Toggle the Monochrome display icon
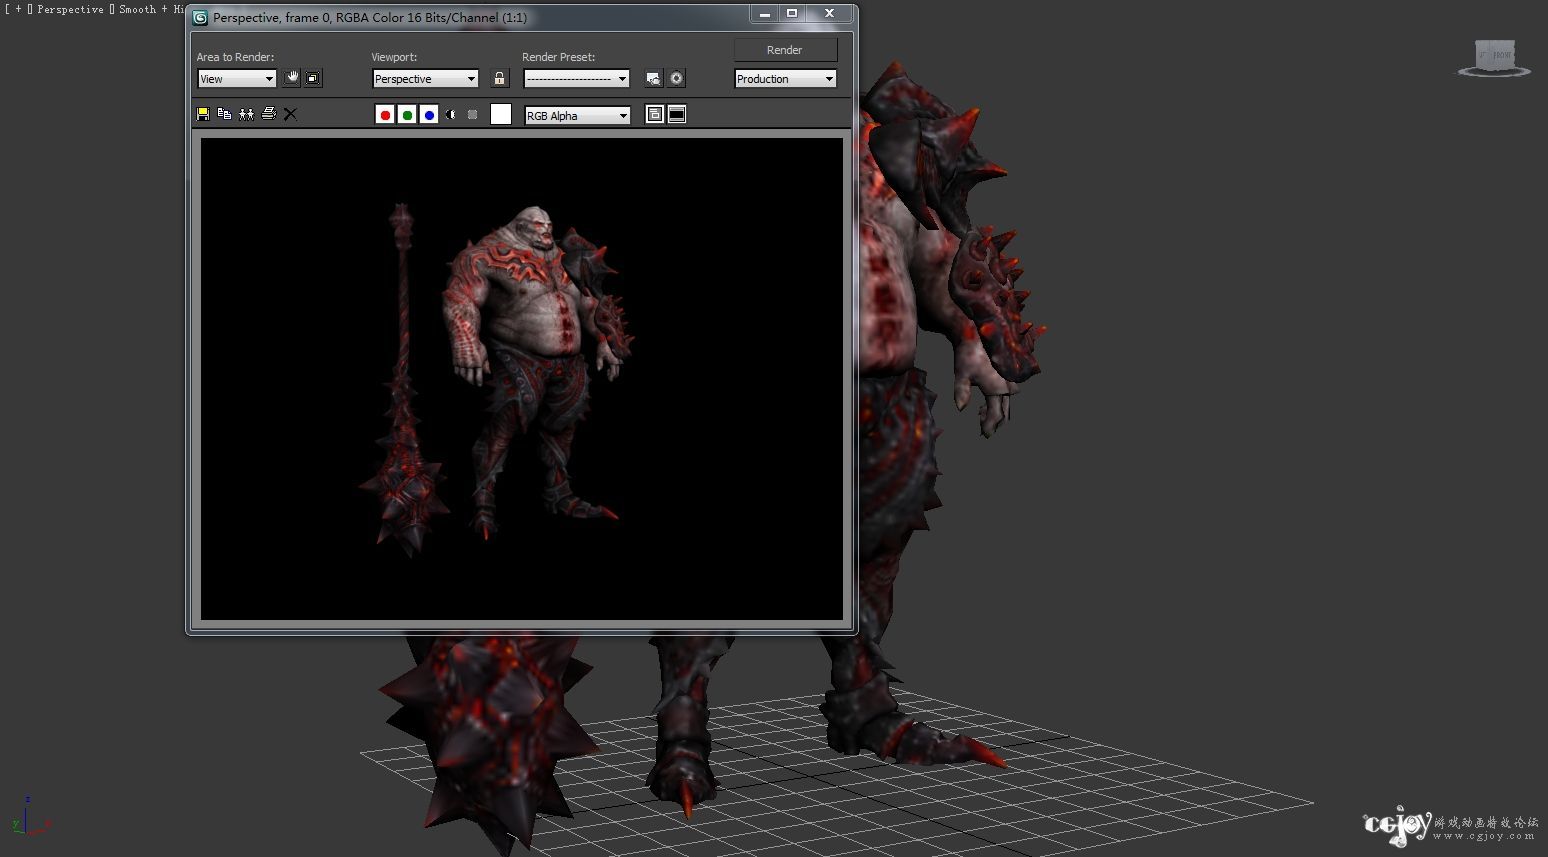1548x857 pixels. [x=473, y=115]
